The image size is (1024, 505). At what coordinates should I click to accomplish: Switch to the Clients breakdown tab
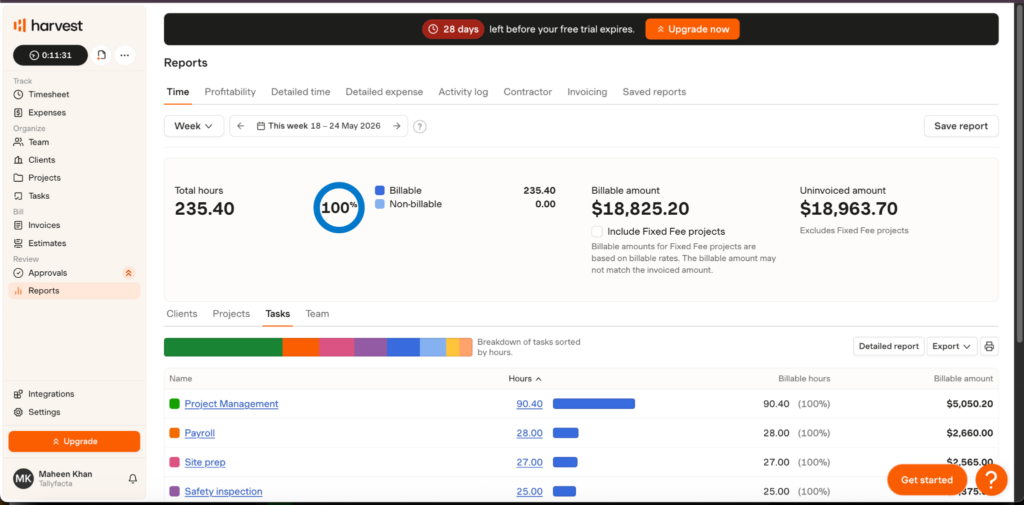tap(182, 314)
